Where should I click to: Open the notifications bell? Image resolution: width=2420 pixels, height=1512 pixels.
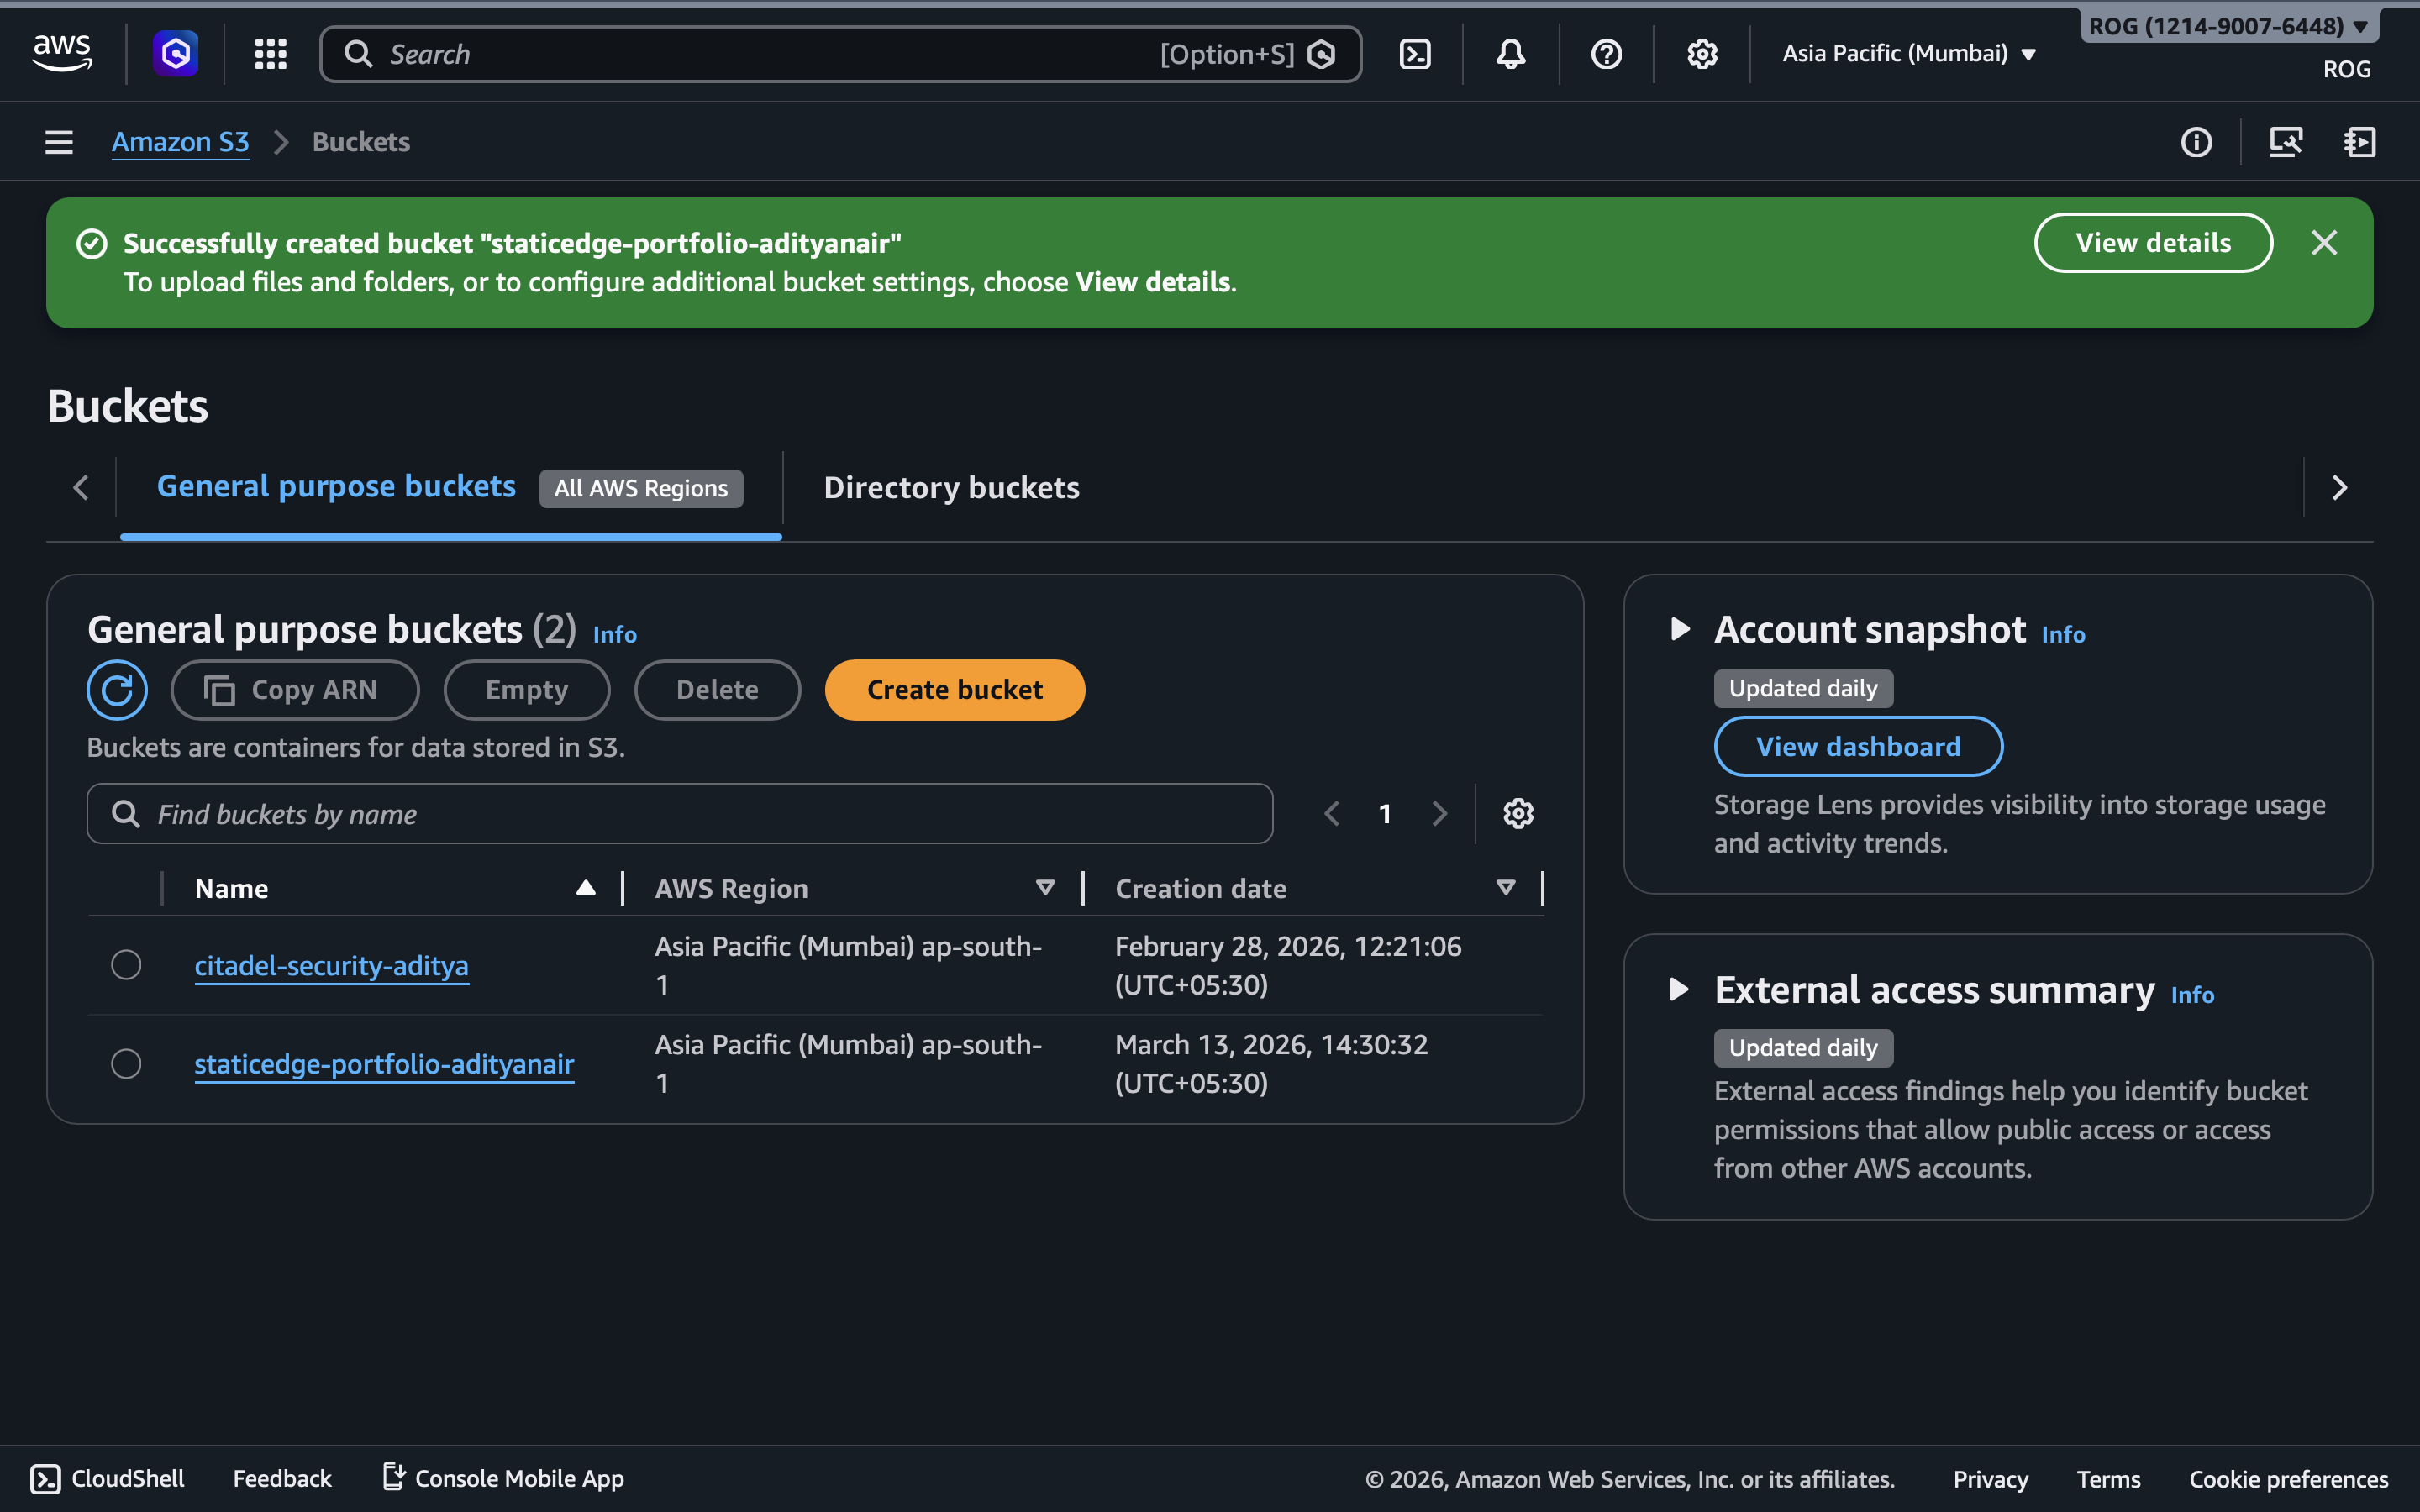[x=1510, y=54]
